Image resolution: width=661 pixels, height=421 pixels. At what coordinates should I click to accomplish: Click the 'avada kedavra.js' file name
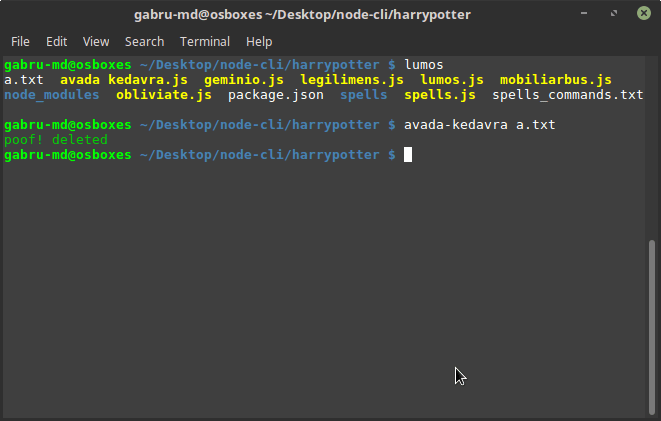pyautogui.click(x=124, y=80)
